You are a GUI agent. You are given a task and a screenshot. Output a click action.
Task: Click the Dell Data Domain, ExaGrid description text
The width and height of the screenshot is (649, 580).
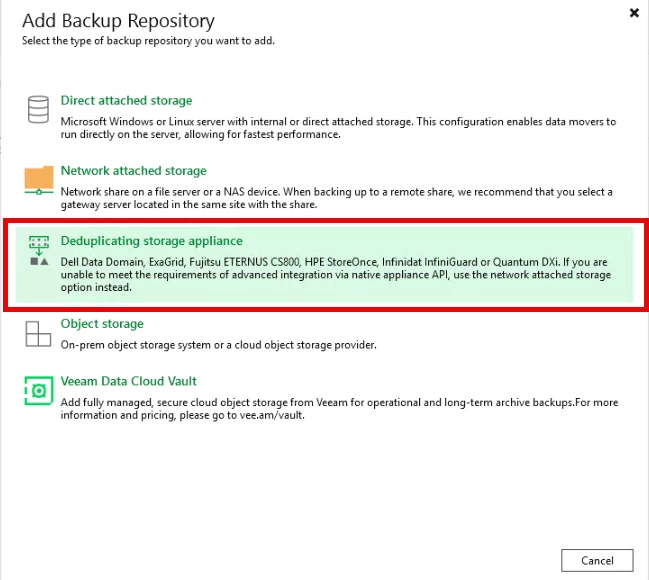click(336, 274)
